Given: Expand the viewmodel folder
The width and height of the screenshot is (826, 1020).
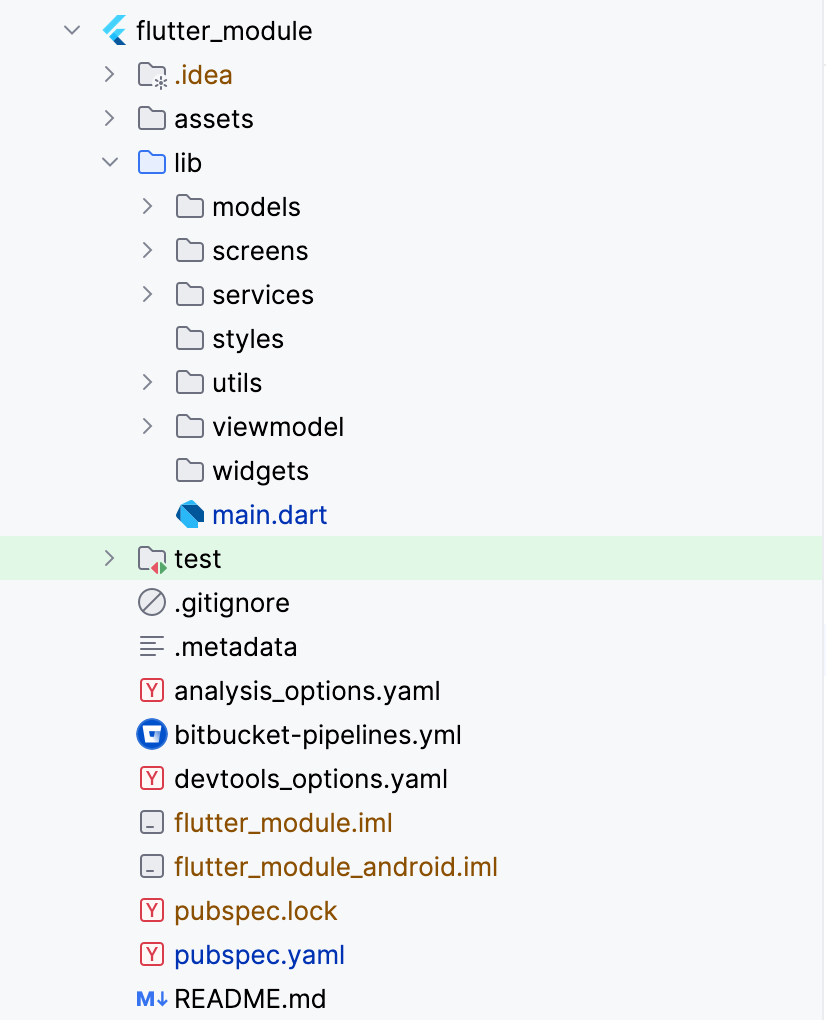Looking at the screenshot, I should [148, 426].
